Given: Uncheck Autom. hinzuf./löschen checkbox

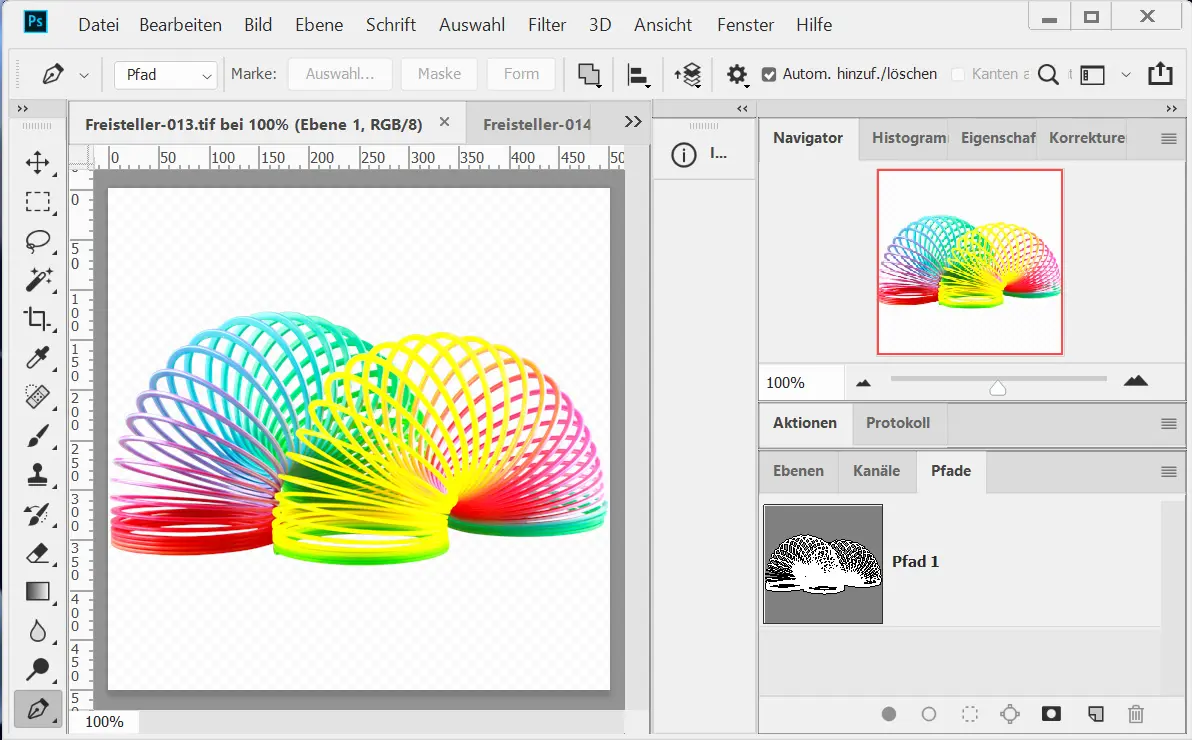Looking at the screenshot, I should (769, 74).
